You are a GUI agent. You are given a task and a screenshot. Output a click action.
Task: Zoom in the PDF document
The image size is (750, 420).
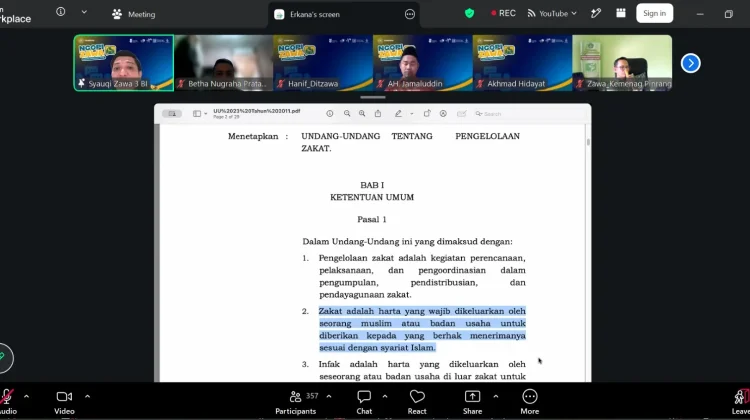click(362, 114)
